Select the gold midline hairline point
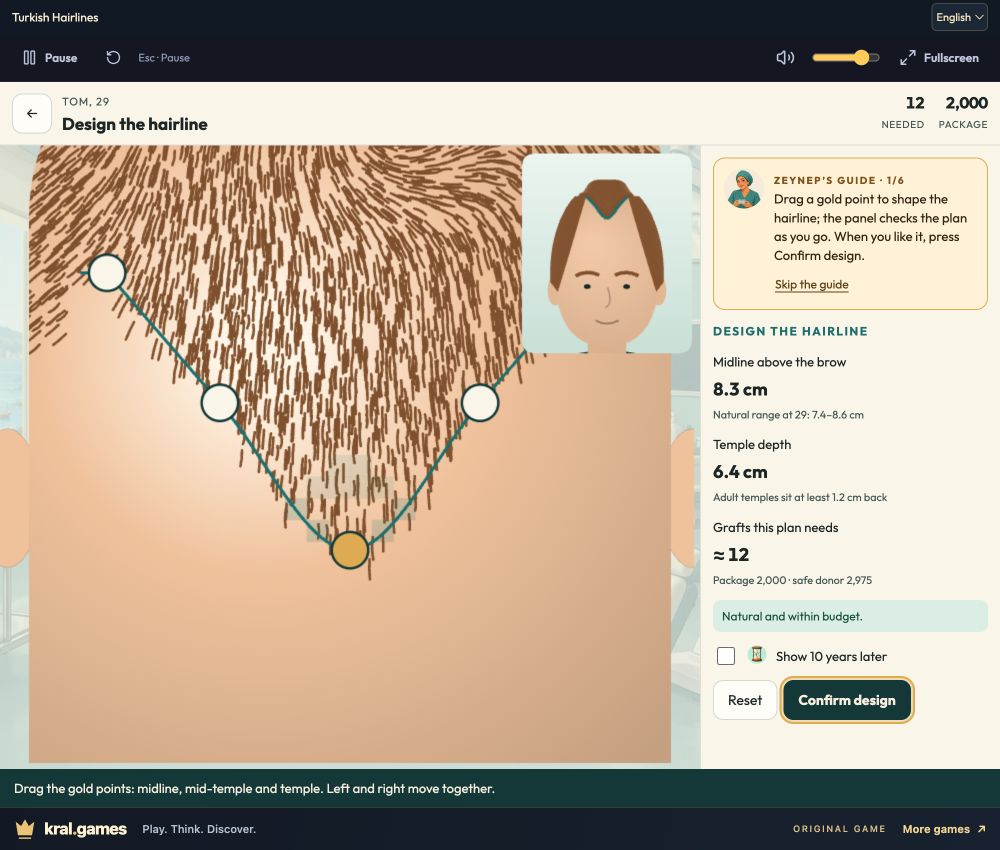 pyautogui.click(x=349, y=550)
